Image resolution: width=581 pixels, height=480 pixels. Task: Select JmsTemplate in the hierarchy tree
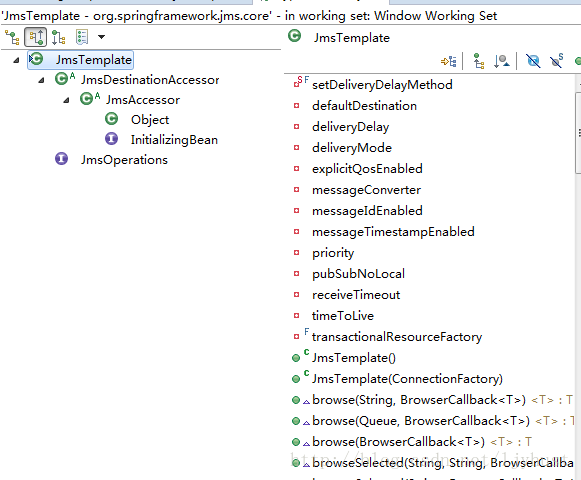(x=94, y=60)
